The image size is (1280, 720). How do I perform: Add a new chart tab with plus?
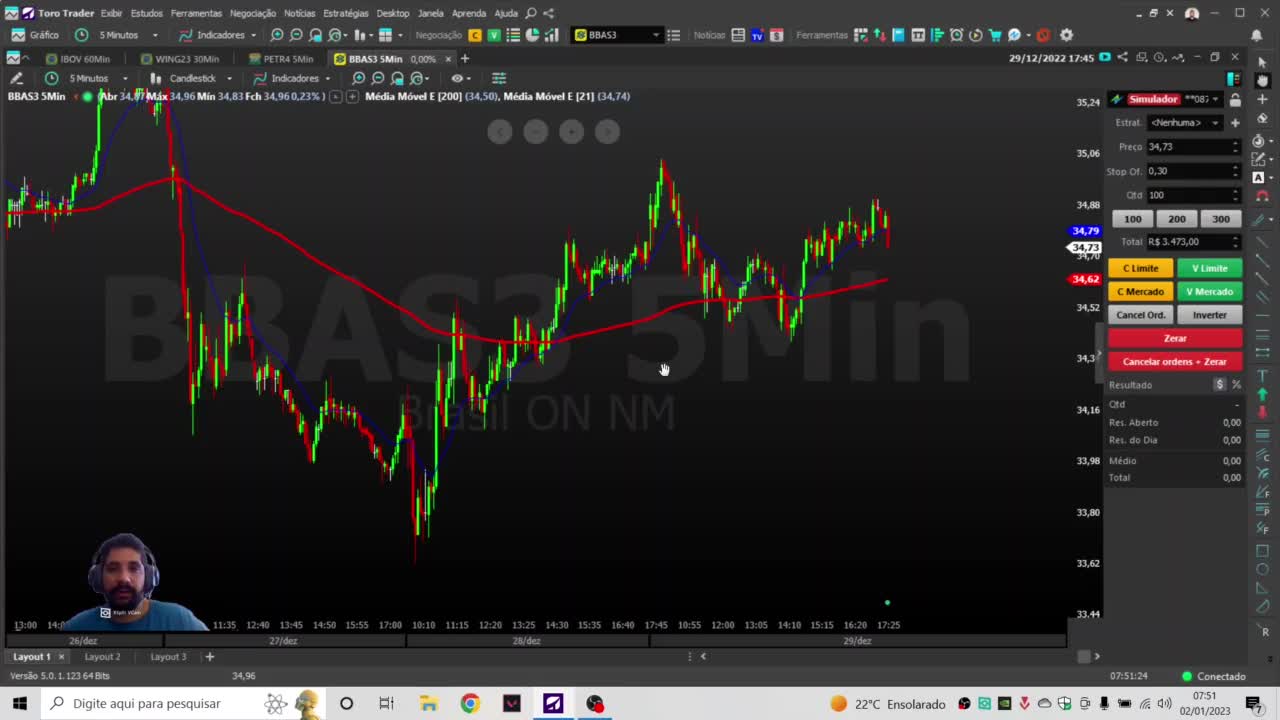click(x=464, y=59)
